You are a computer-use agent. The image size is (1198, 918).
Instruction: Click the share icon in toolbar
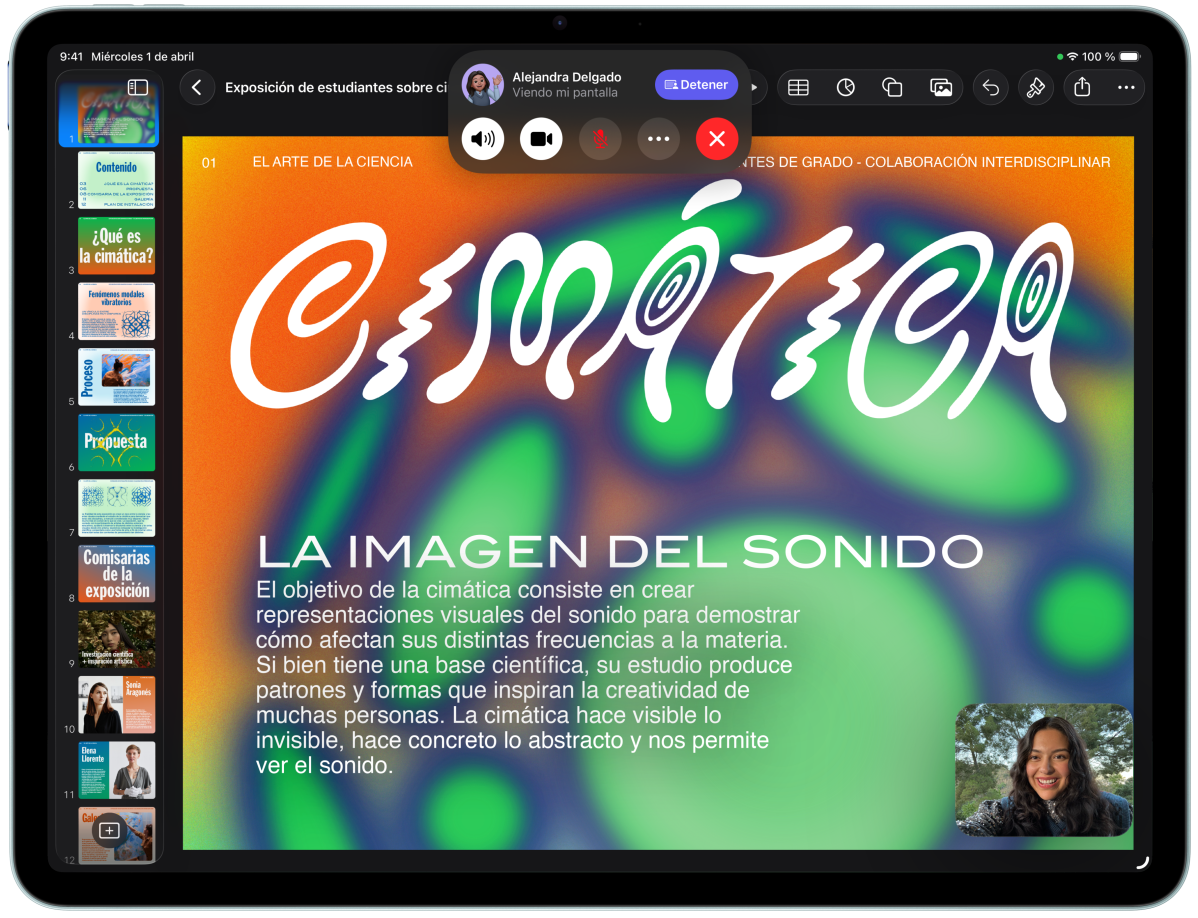point(1082,88)
